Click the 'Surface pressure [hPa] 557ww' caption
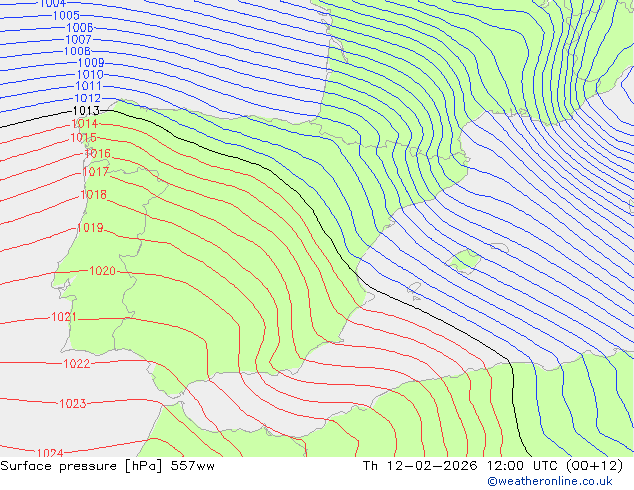The image size is (634, 490). tap(108, 466)
